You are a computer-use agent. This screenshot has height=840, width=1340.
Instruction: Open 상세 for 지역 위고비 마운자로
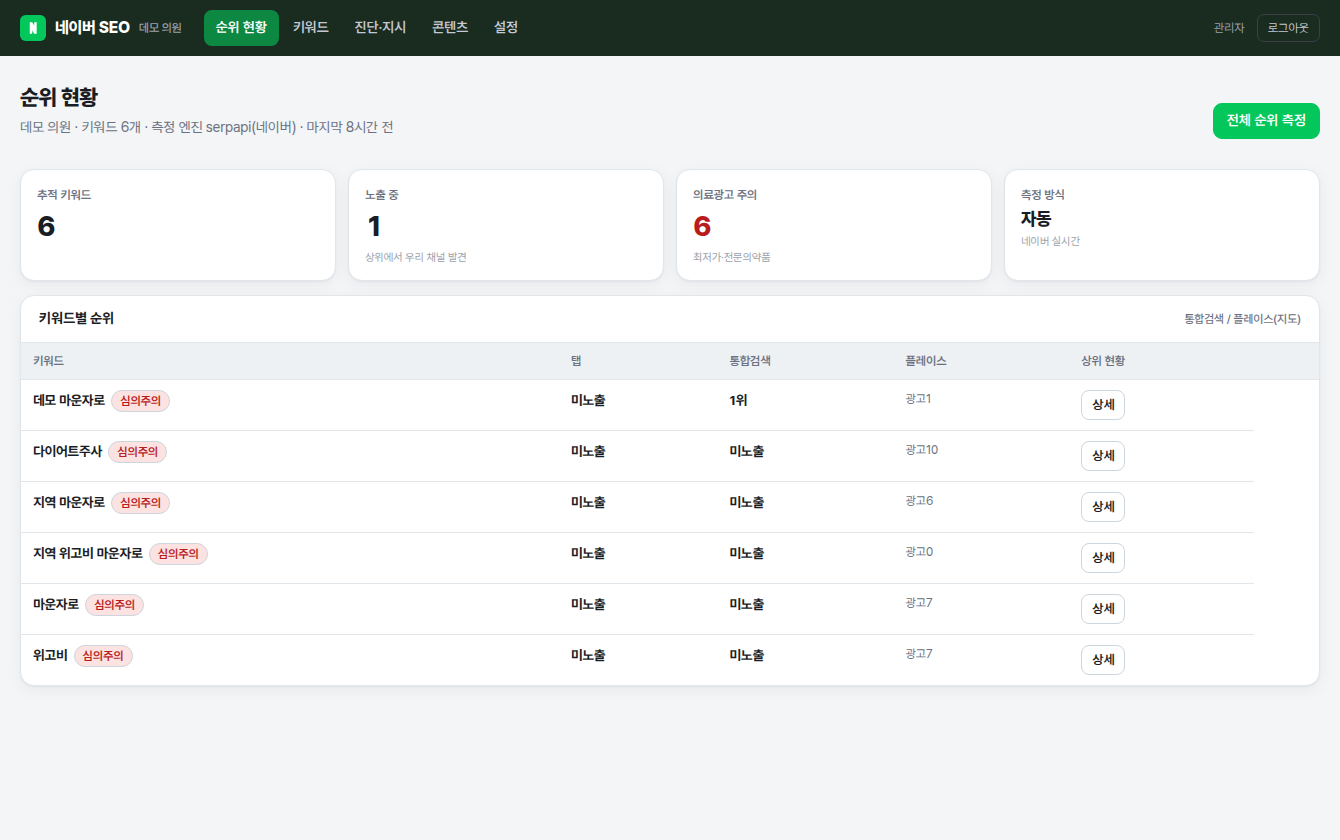(x=1103, y=558)
